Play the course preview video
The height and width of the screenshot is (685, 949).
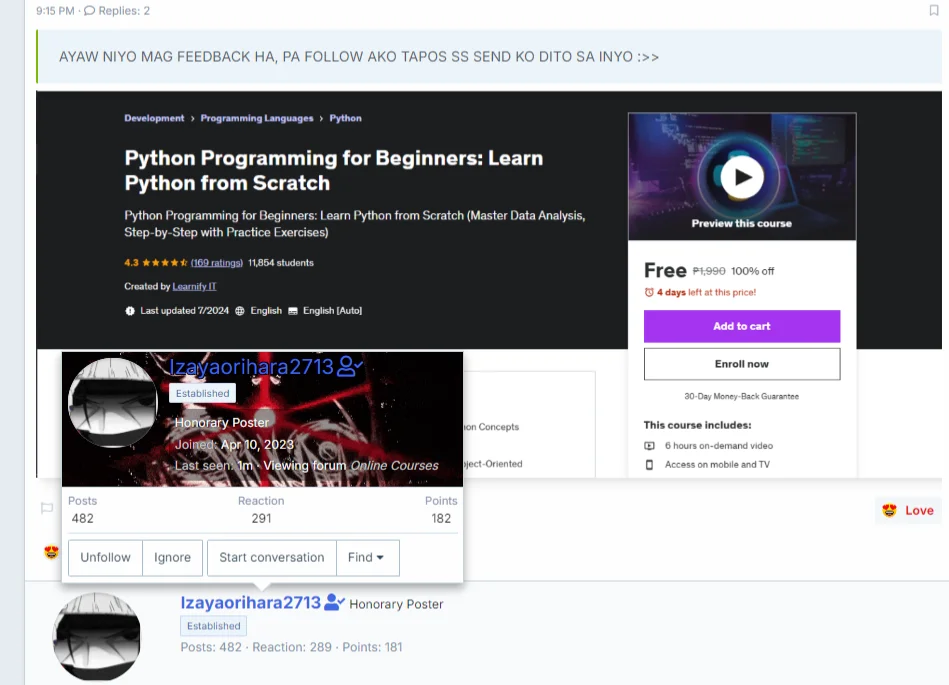pos(742,177)
